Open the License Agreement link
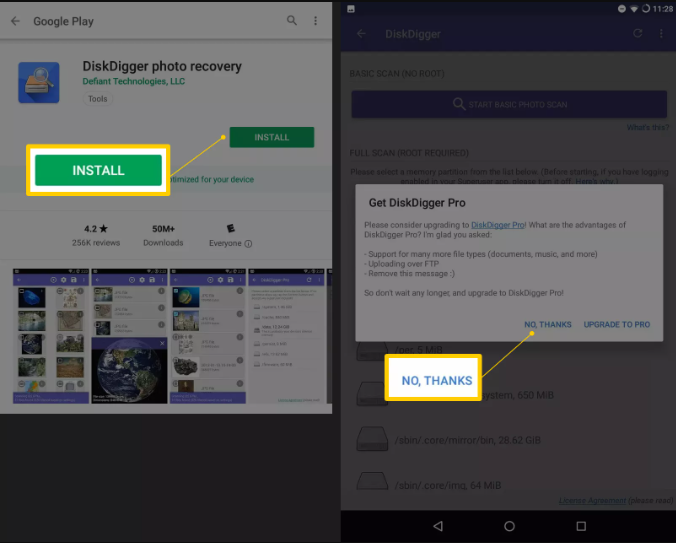The image size is (676, 543). click(592, 500)
